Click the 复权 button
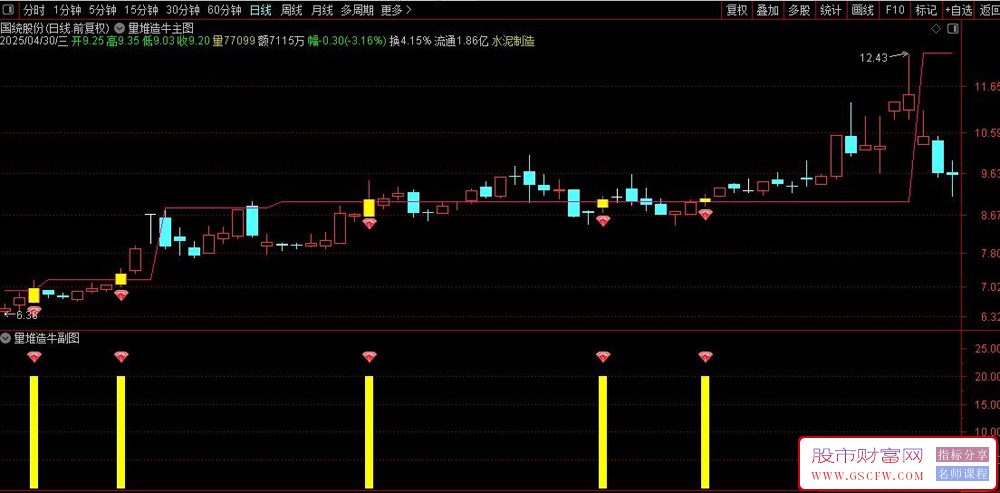This screenshot has height=493, width=1000. click(x=737, y=10)
